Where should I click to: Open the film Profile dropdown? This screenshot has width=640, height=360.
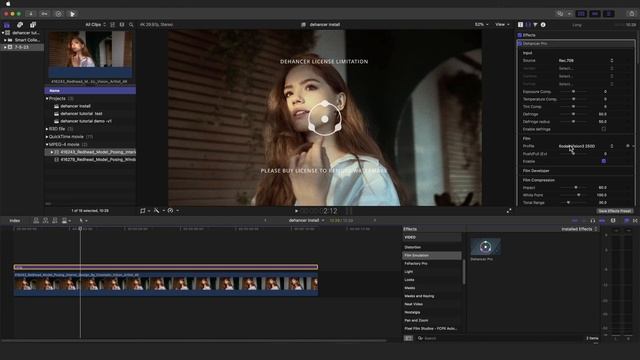point(586,146)
